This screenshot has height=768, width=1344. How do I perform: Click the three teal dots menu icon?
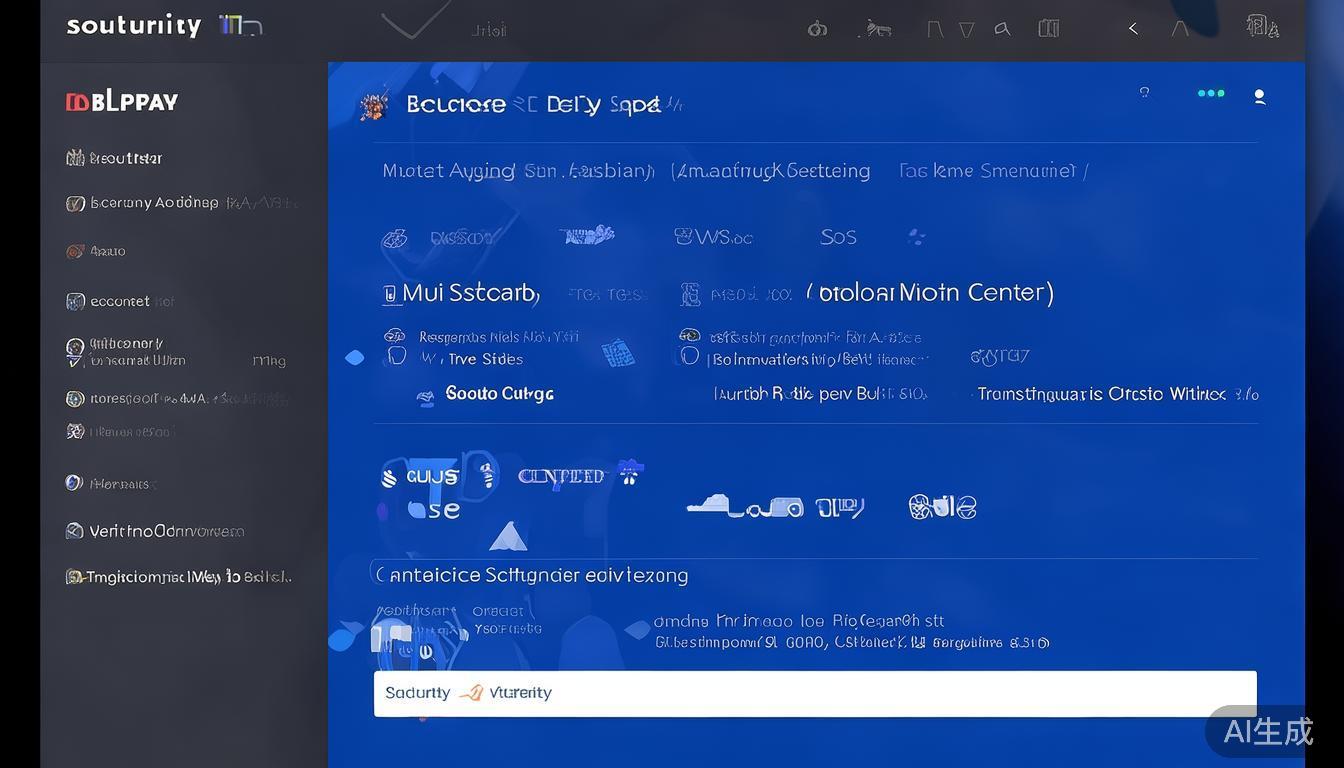[x=1210, y=94]
